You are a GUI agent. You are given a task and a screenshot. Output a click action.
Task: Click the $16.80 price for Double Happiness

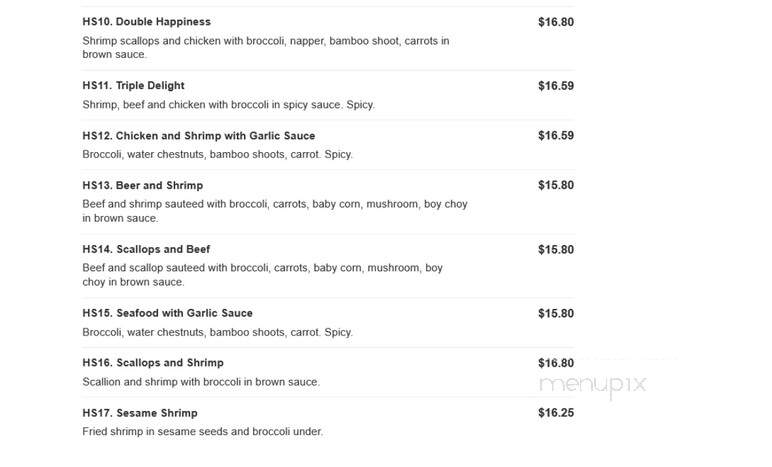[556, 22]
